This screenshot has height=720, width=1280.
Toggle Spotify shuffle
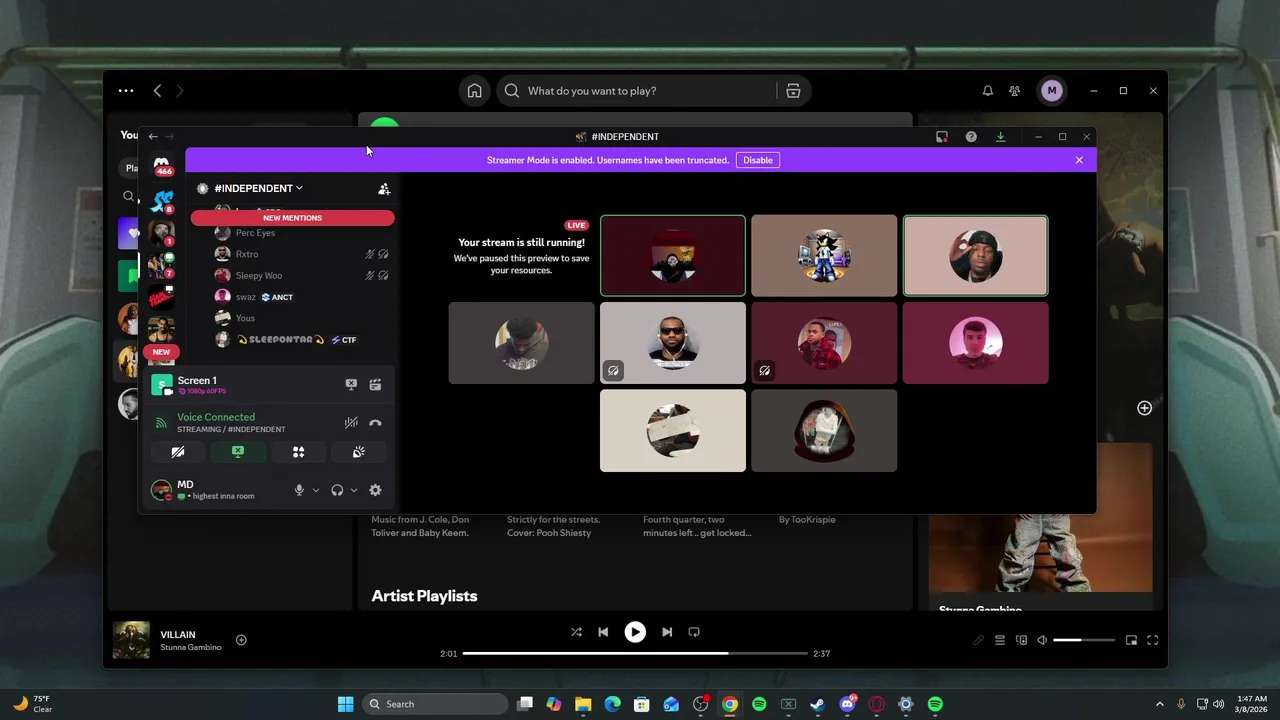576,632
